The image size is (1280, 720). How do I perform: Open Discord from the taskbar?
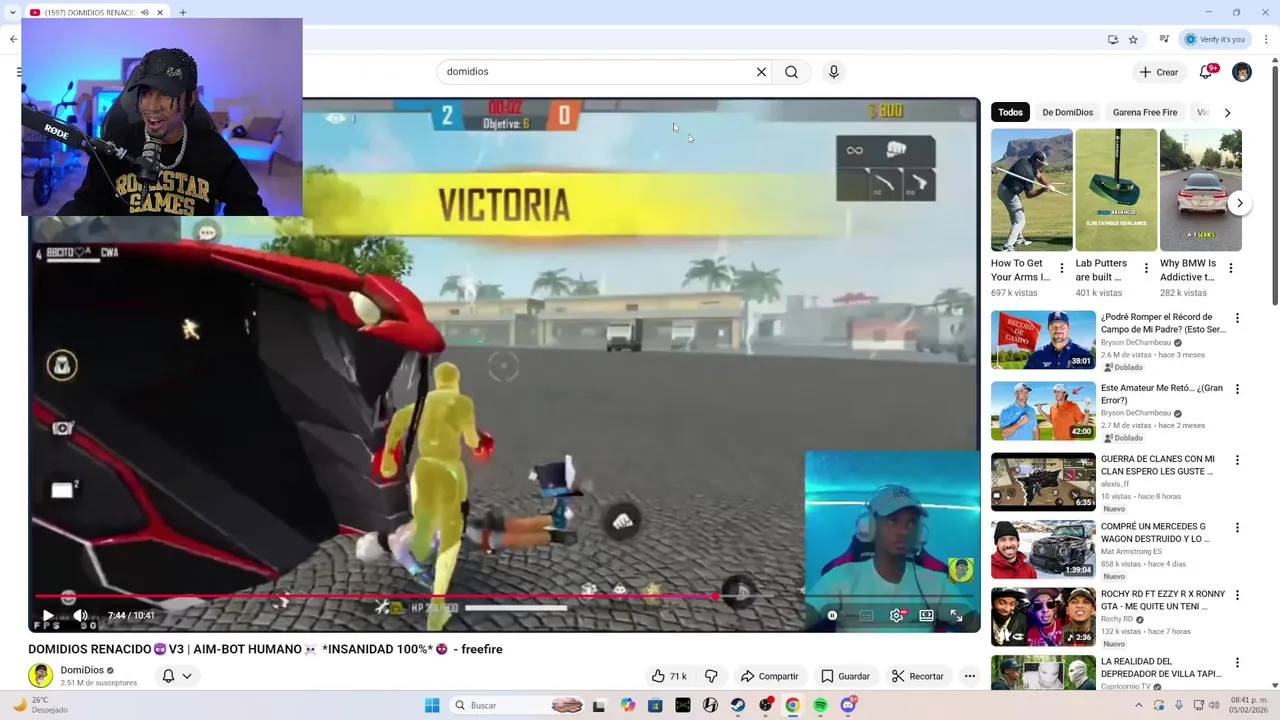pos(848,705)
